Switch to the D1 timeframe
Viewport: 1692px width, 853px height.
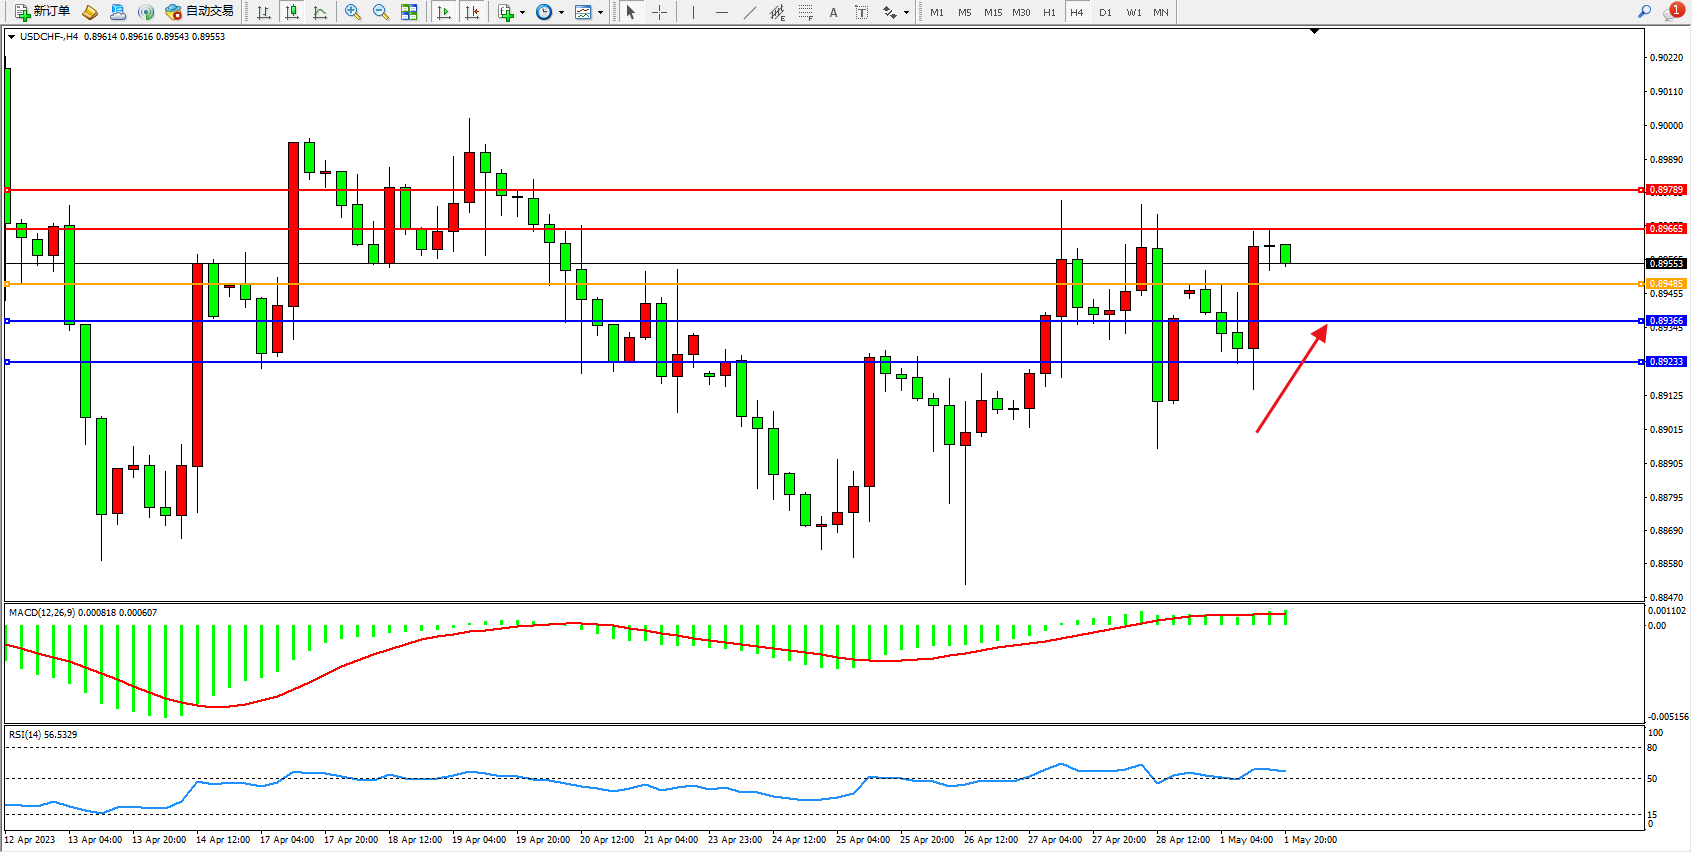coord(1104,12)
